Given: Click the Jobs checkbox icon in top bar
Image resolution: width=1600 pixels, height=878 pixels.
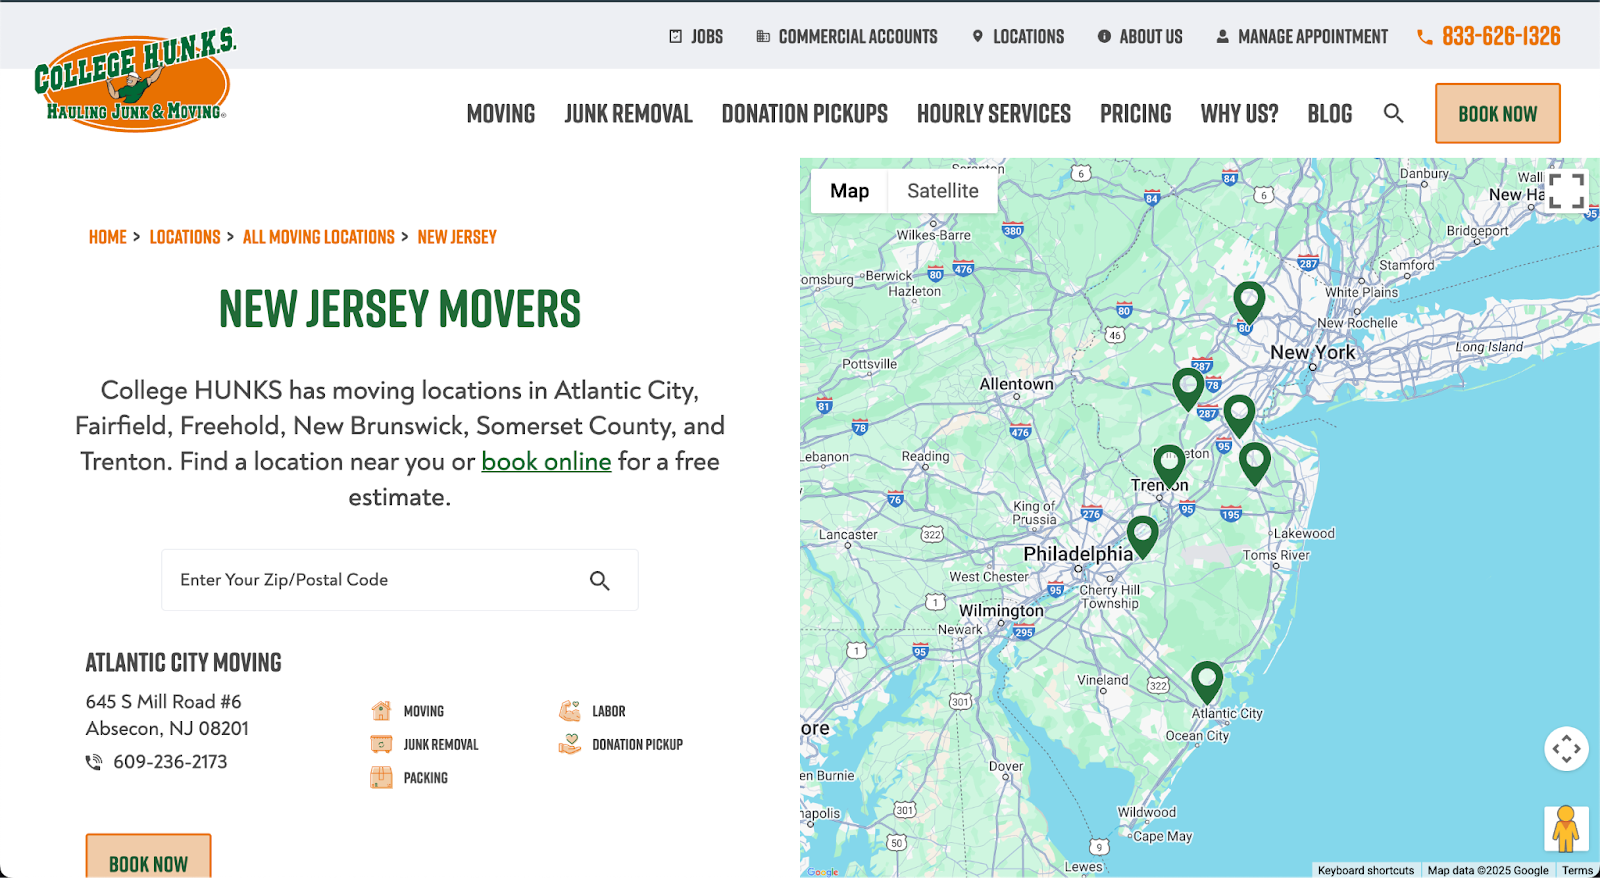Looking at the screenshot, I should [676, 36].
